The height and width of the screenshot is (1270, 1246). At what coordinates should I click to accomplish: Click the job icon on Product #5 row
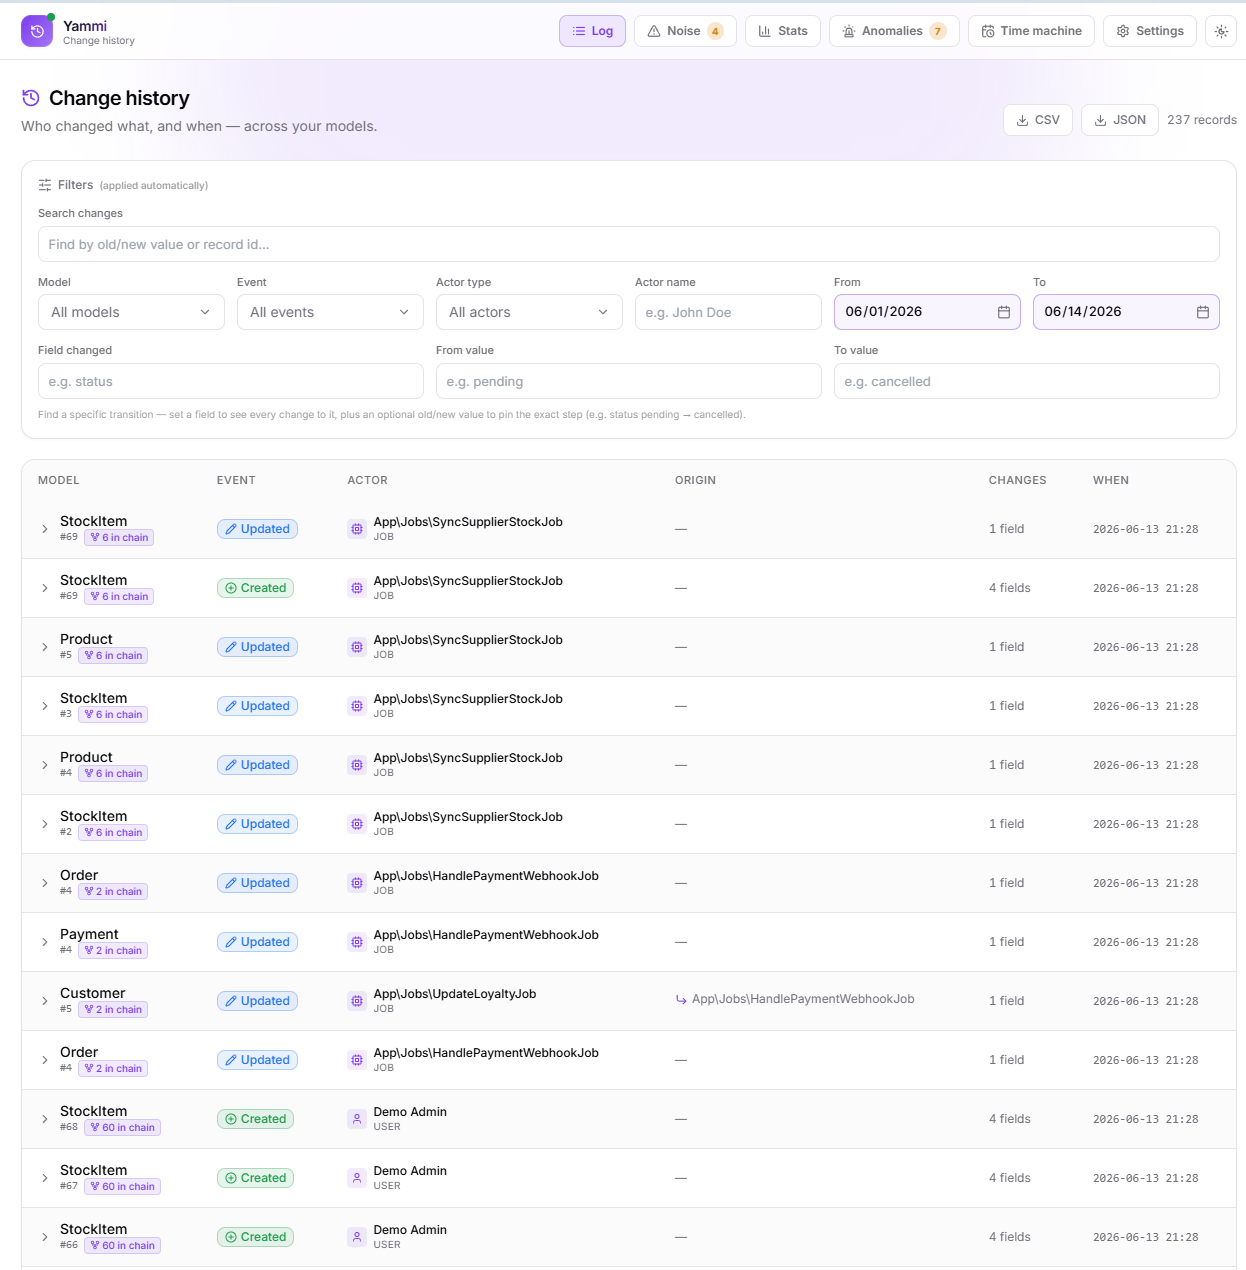tap(357, 647)
